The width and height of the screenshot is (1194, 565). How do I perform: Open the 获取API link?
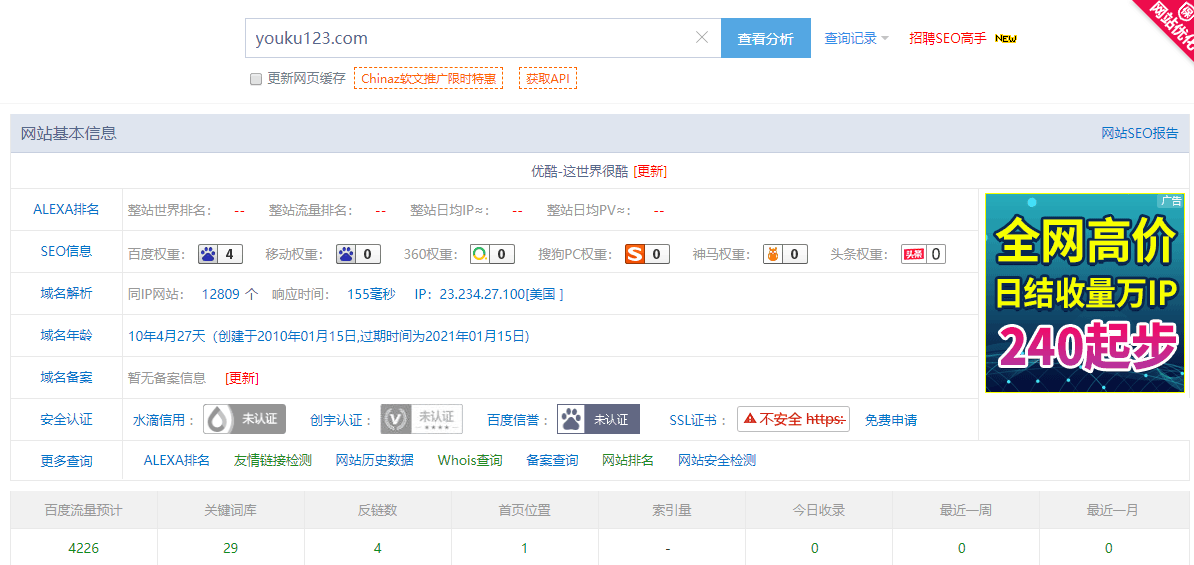point(548,78)
